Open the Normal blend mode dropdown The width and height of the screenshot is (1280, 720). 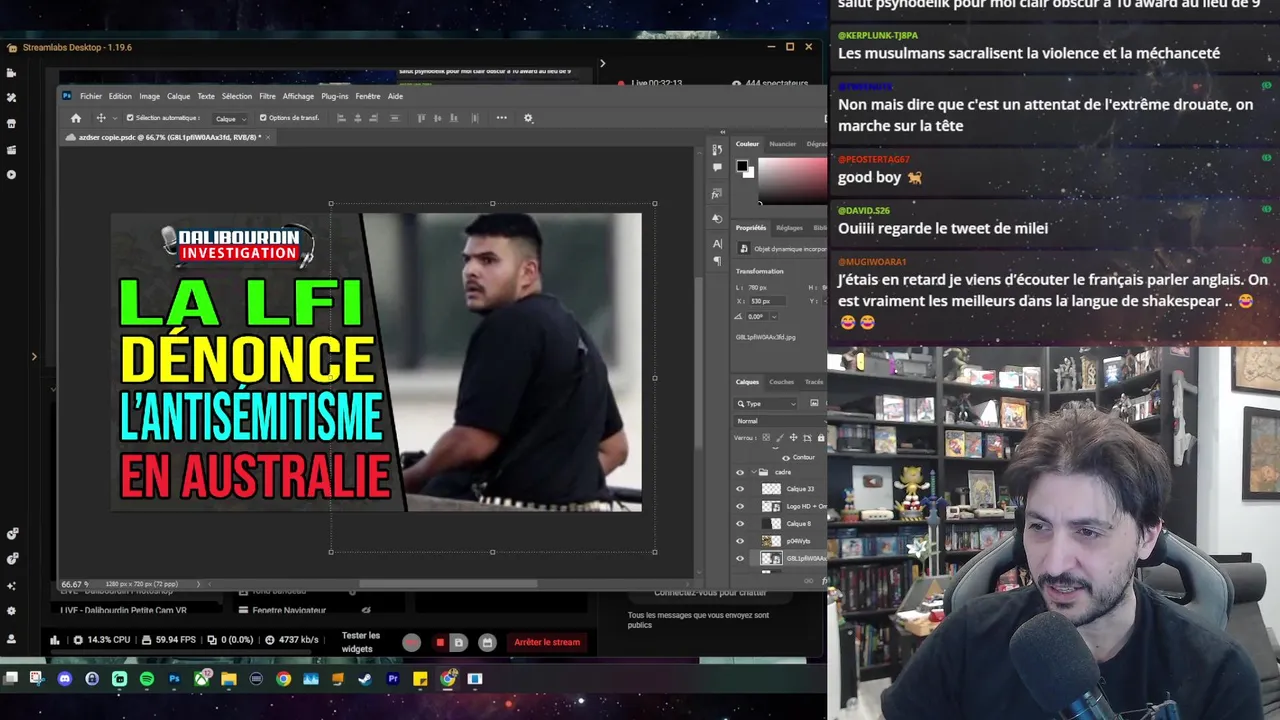780,421
